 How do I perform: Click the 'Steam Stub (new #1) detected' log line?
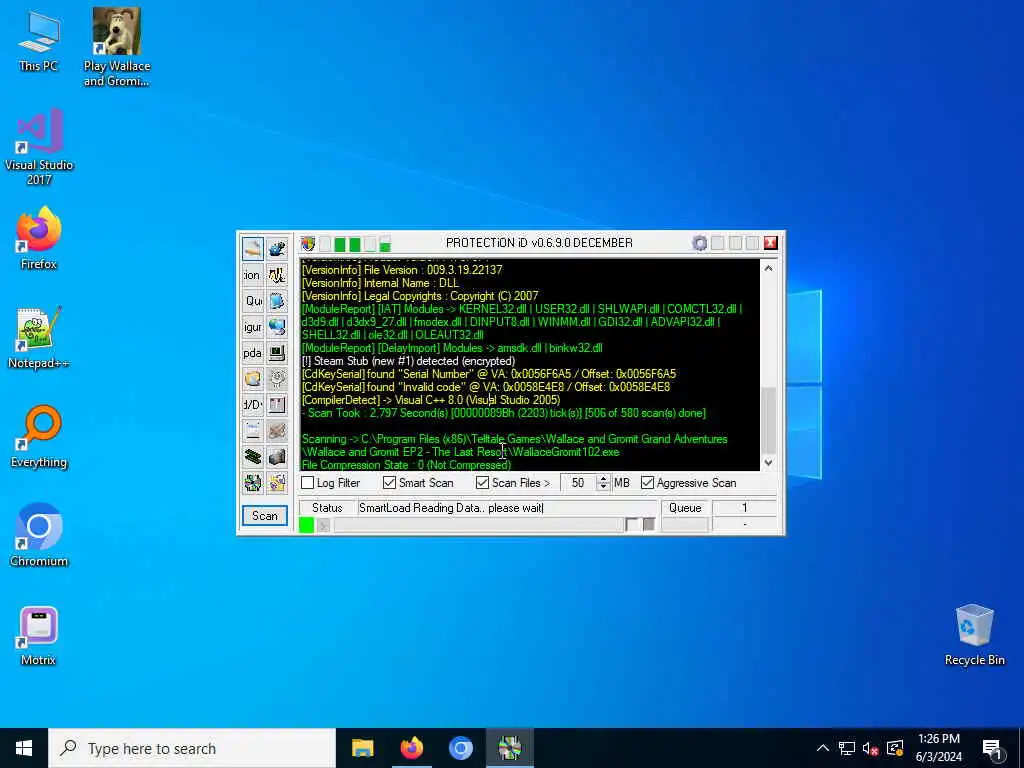(408, 360)
